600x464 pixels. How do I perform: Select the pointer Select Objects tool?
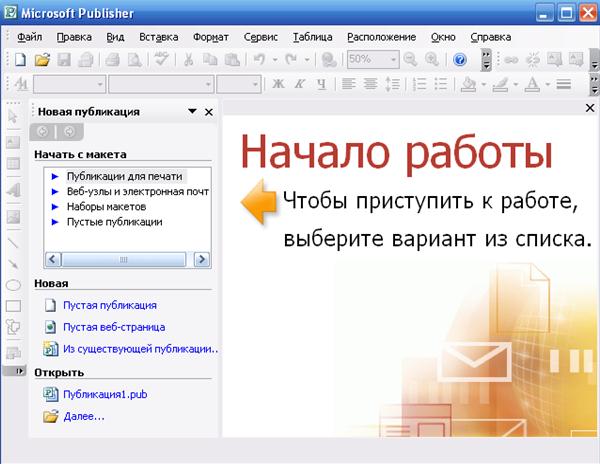click(13, 116)
